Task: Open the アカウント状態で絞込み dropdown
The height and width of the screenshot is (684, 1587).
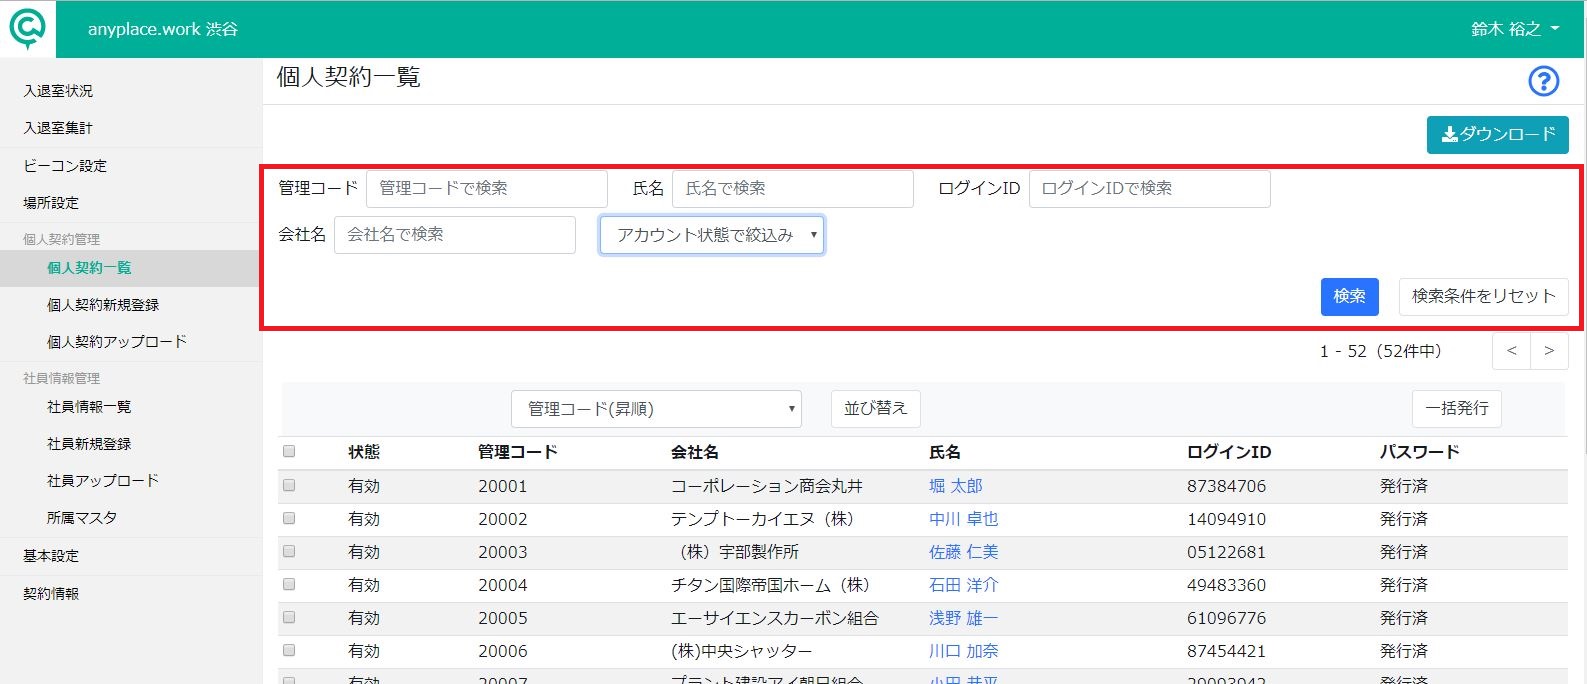Action: pyautogui.click(x=712, y=235)
